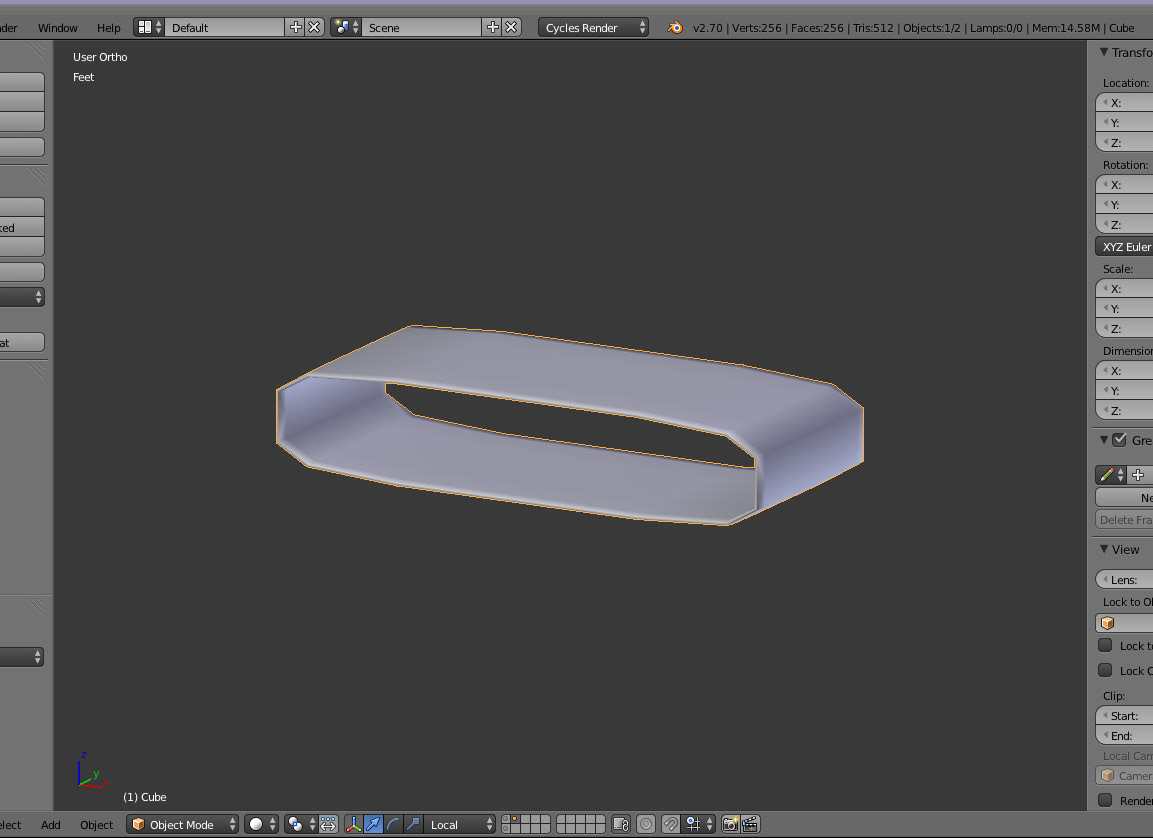The height and width of the screenshot is (838, 1153).
Task: Select the translate manipulator arrow
Action: 374,824
